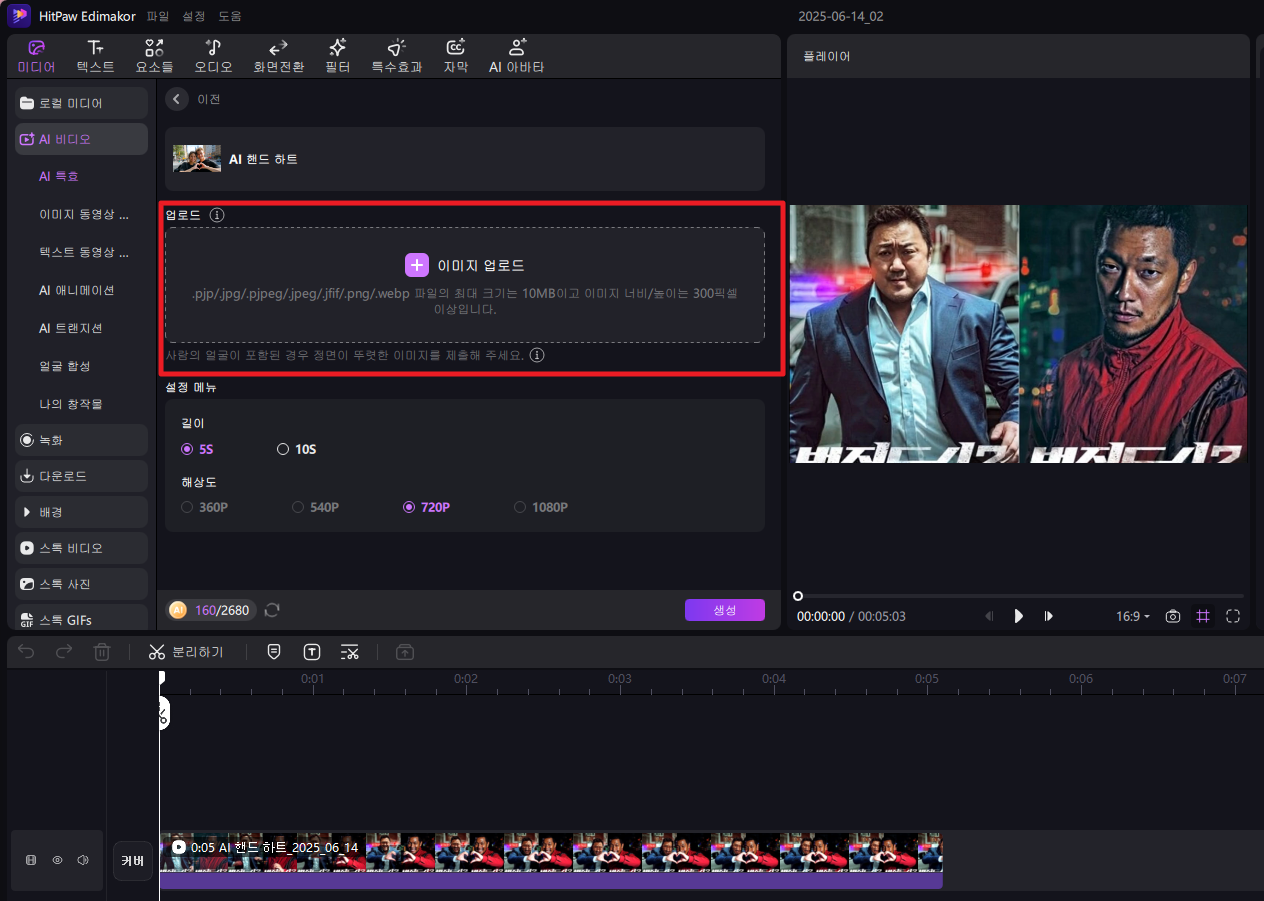Screen dimensions: 1264x901
Task: Click the info icon next to 업로드
Action: coord(218,215)
